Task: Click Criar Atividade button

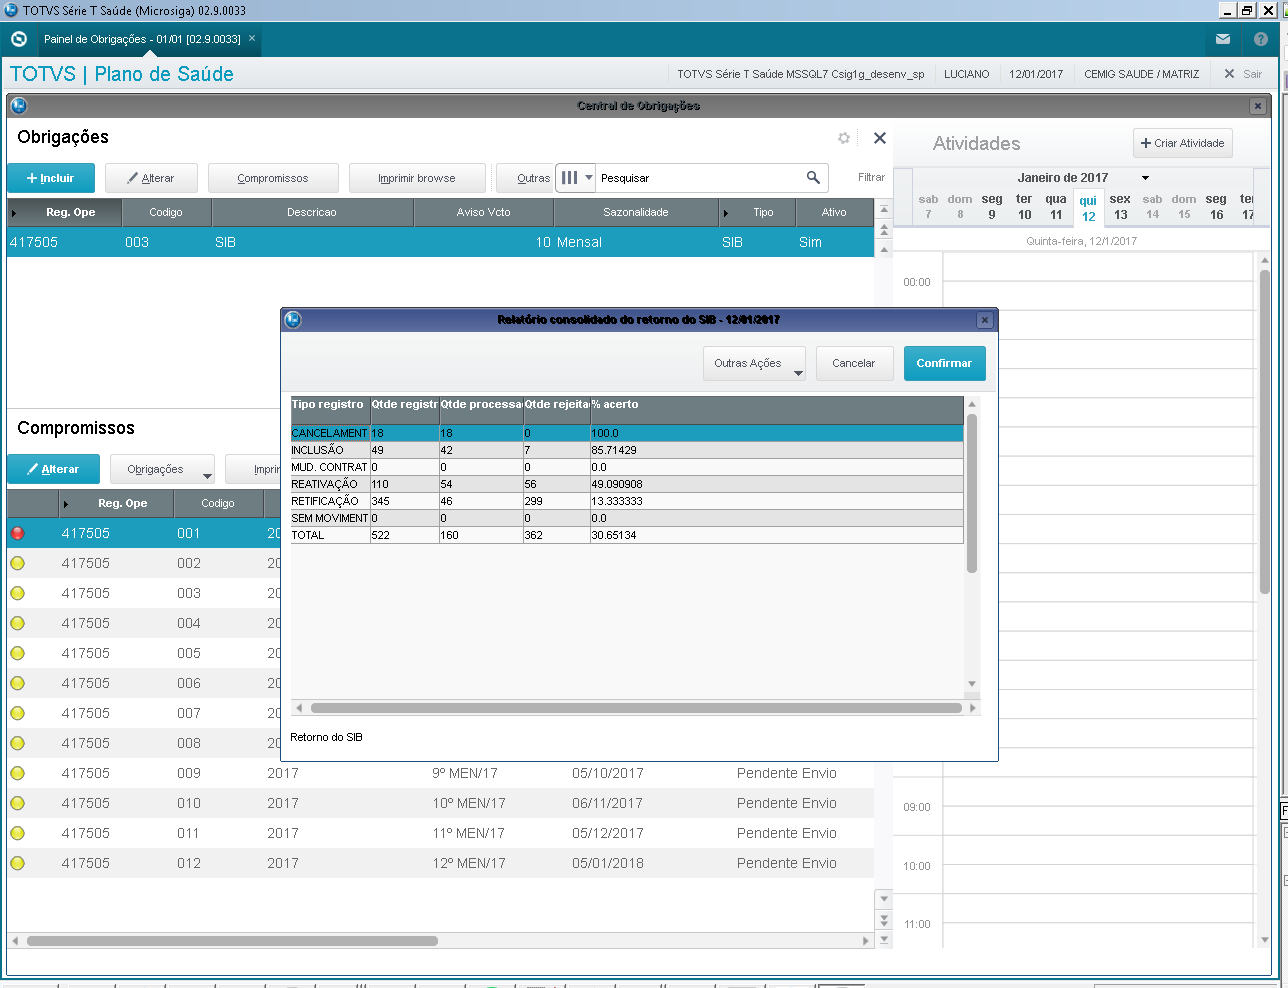Action: (x=1183, y=143)
